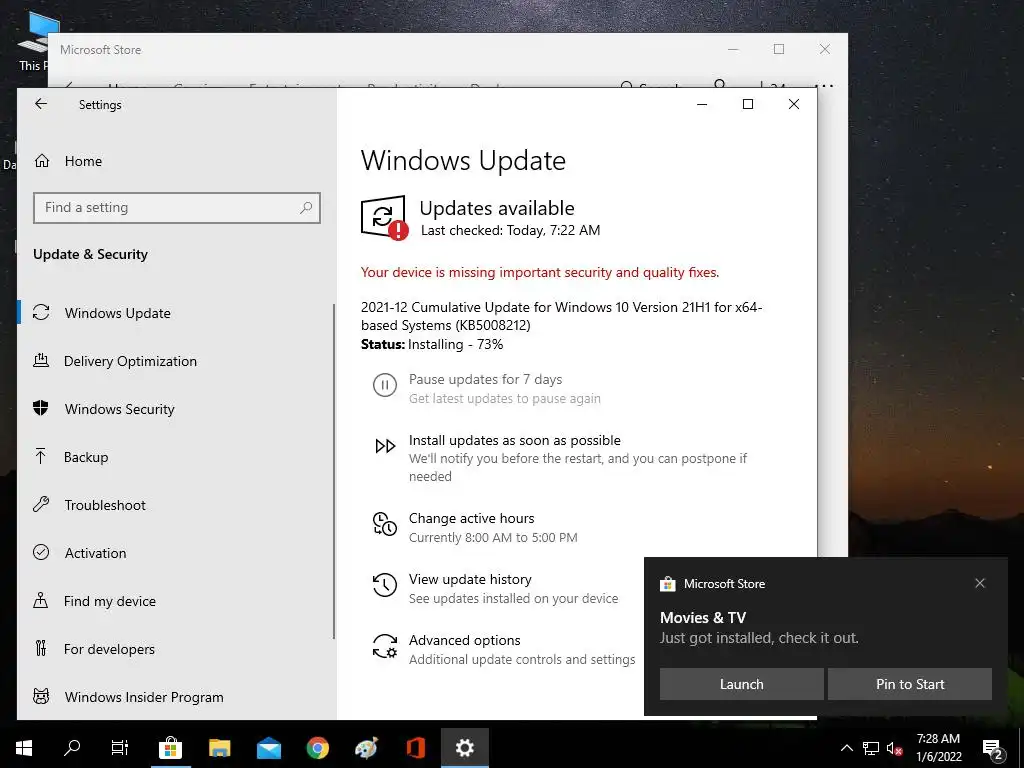Viewport: 1024px width, 768px height.
Task: Click the Settings sidebar scrollbar
Action: 334,470
